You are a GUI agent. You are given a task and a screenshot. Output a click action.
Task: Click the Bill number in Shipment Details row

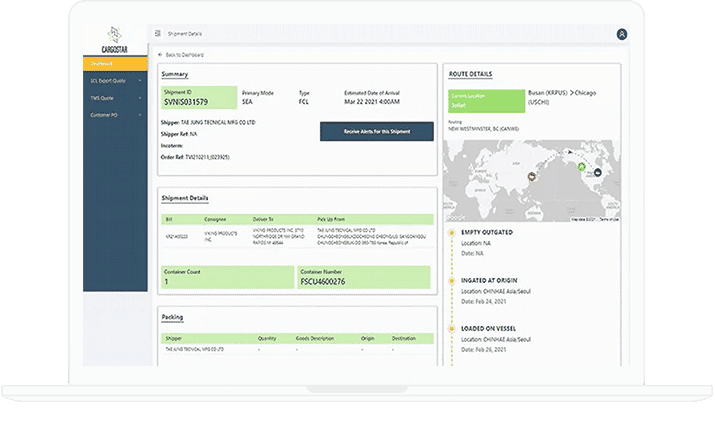[176, 237]
